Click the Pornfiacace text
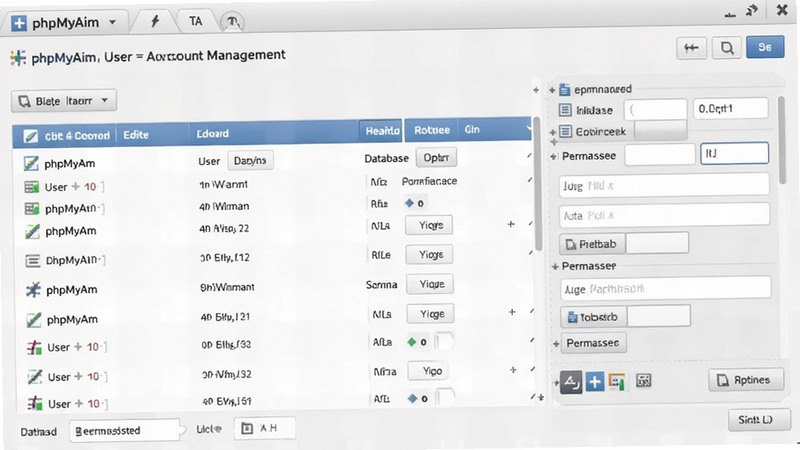 pyautogui.click(x=429, y=181)
